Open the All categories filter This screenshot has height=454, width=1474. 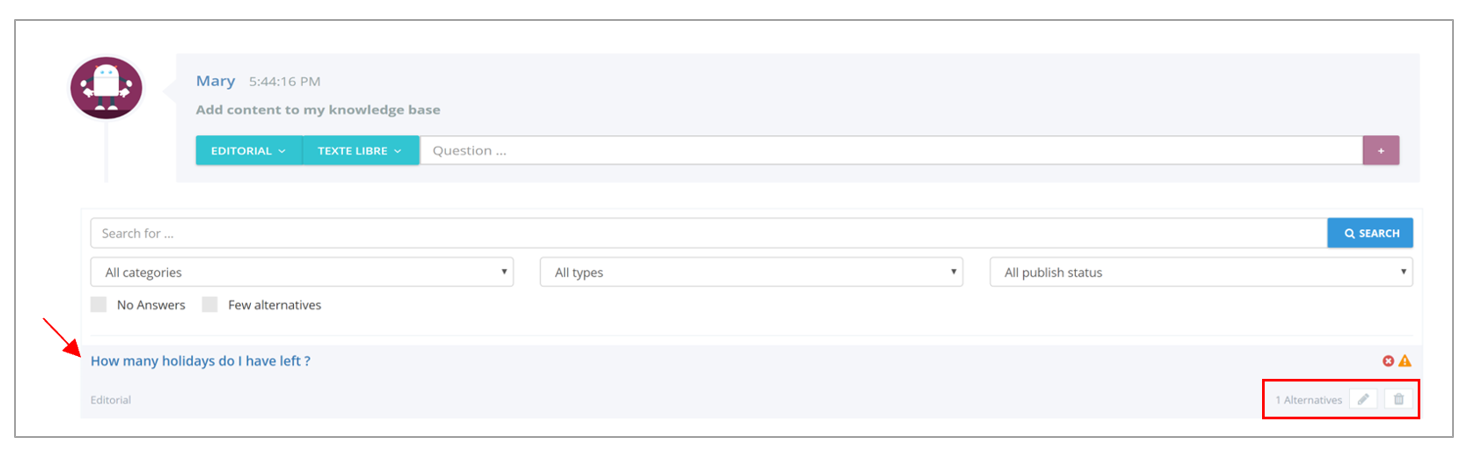tap(302, 272)
